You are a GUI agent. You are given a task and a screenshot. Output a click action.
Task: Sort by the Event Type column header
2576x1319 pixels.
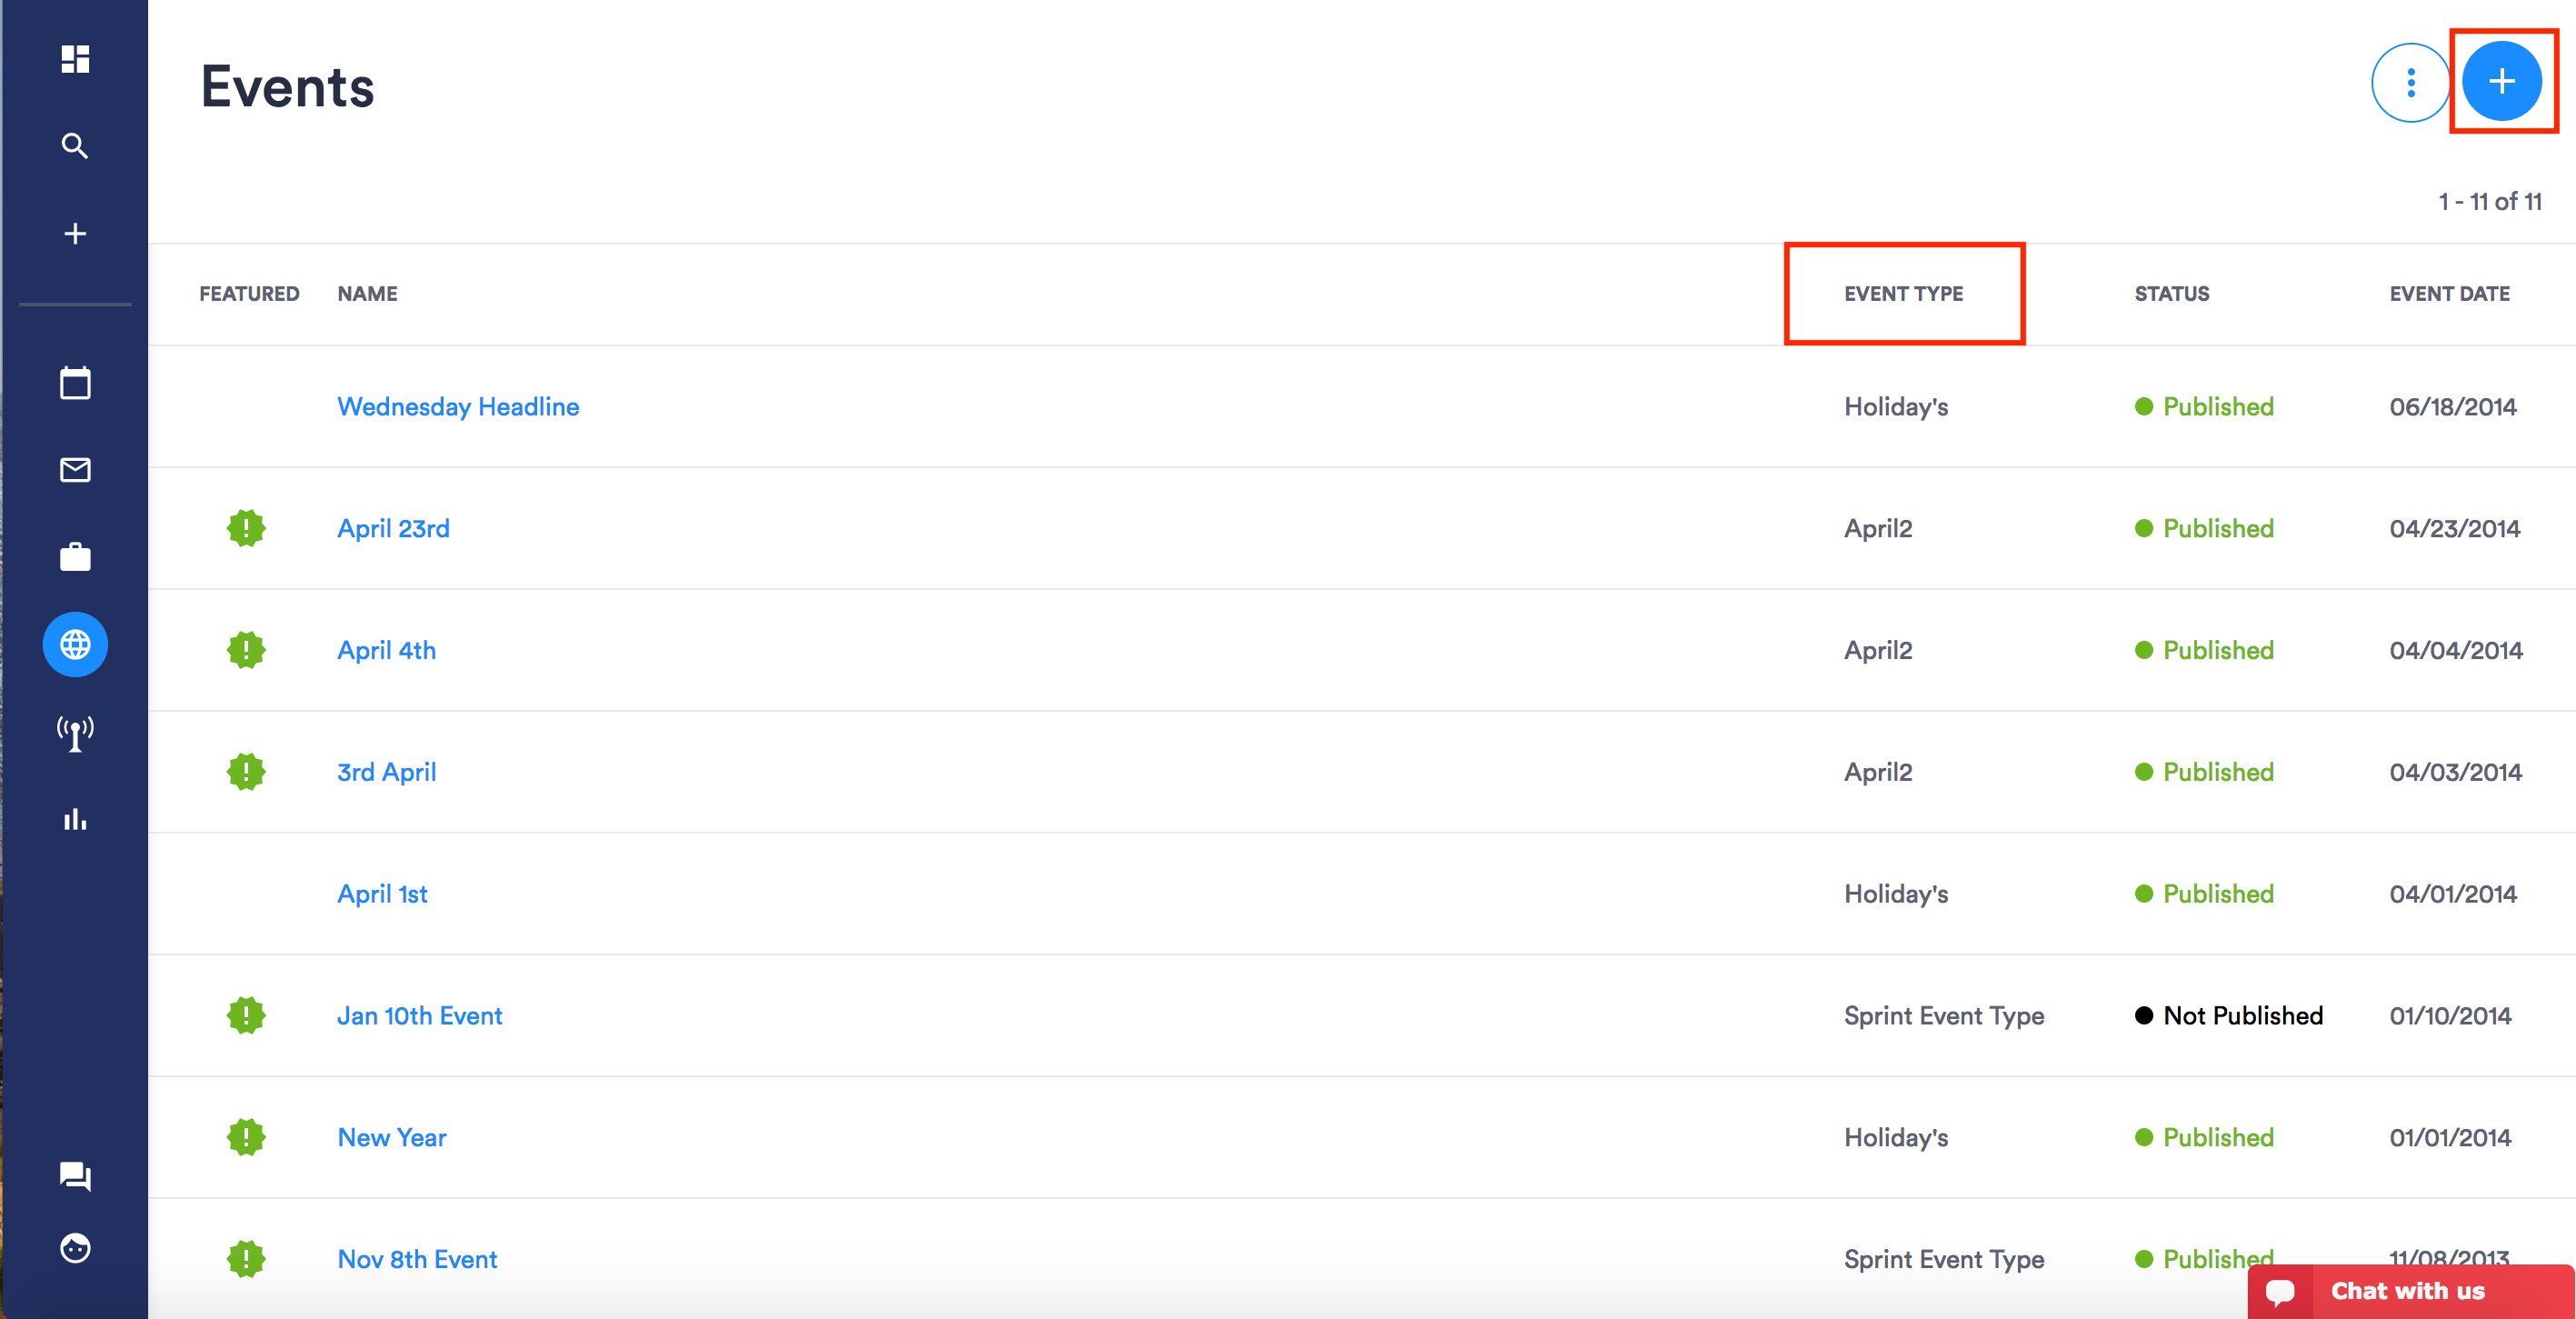tap(1903, 294)
